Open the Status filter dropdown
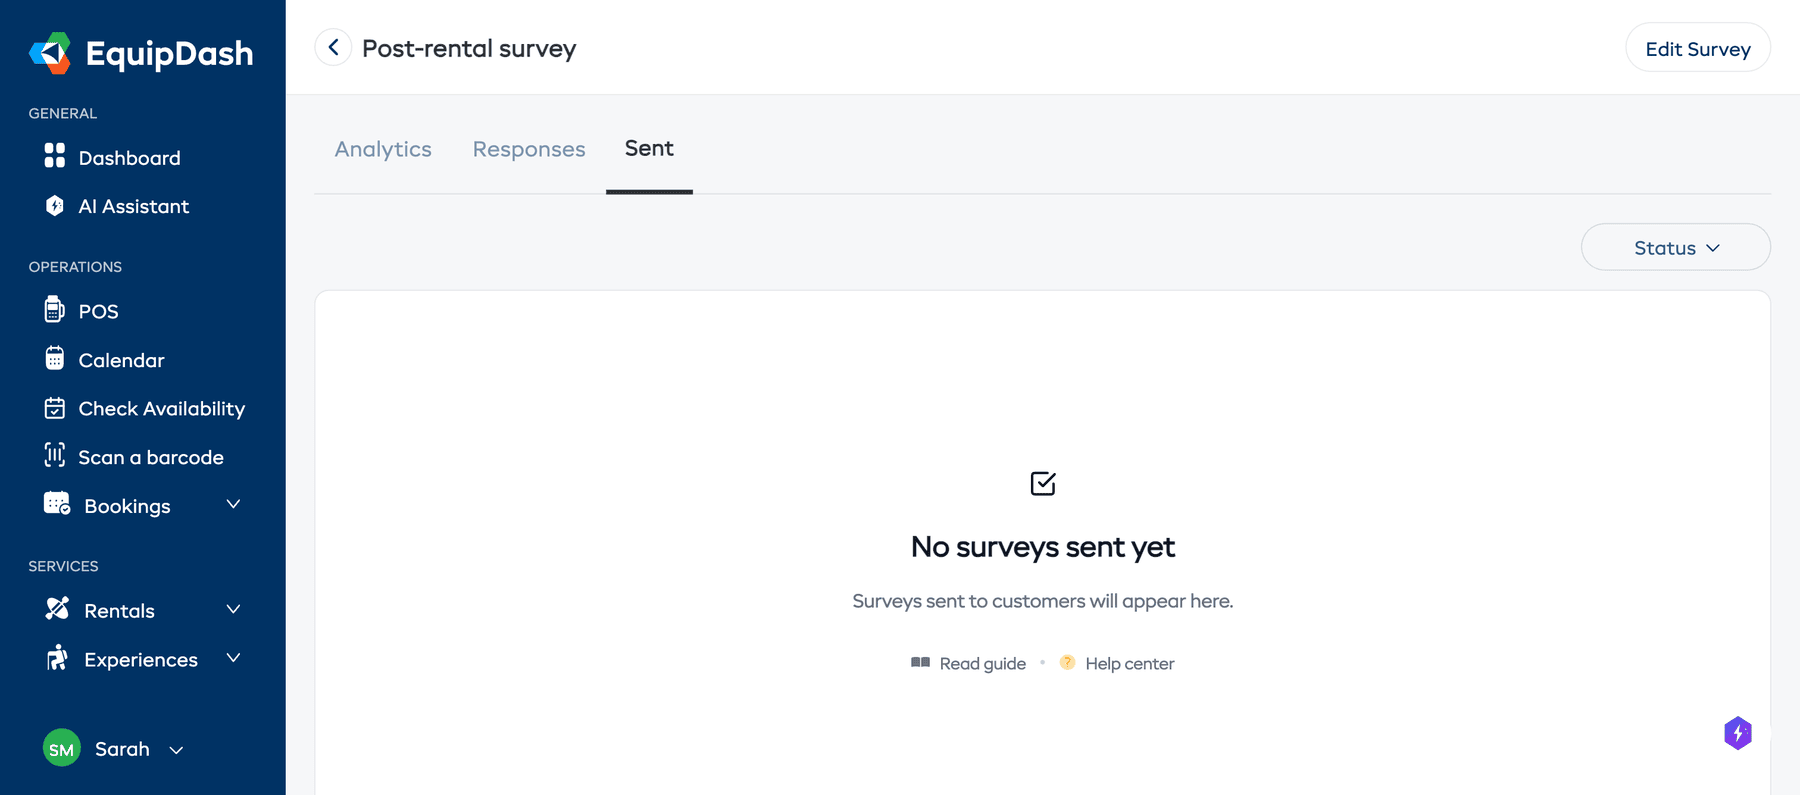Viewport: 1800px width, 795px height. 1675,247
